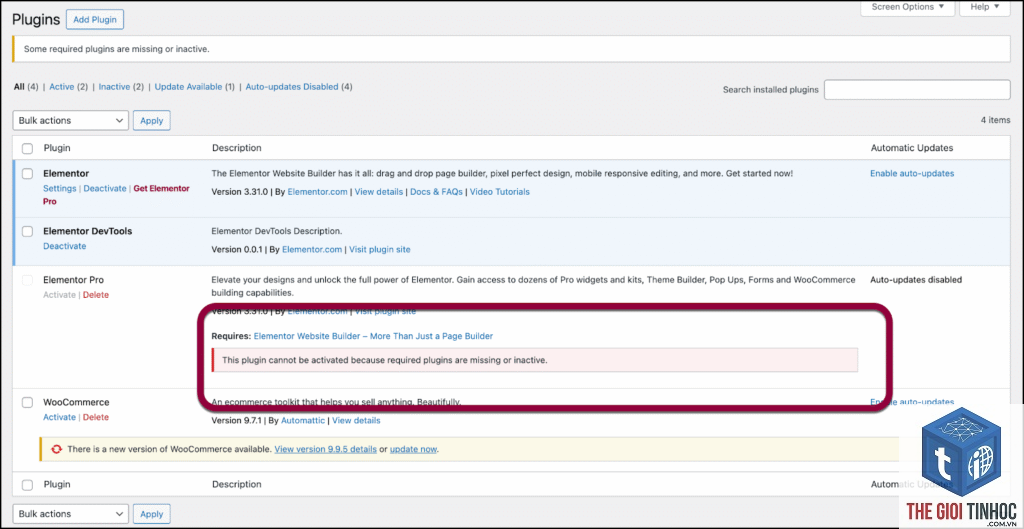
Task: Filter by Active plugins
Action: tap(62, 87)
